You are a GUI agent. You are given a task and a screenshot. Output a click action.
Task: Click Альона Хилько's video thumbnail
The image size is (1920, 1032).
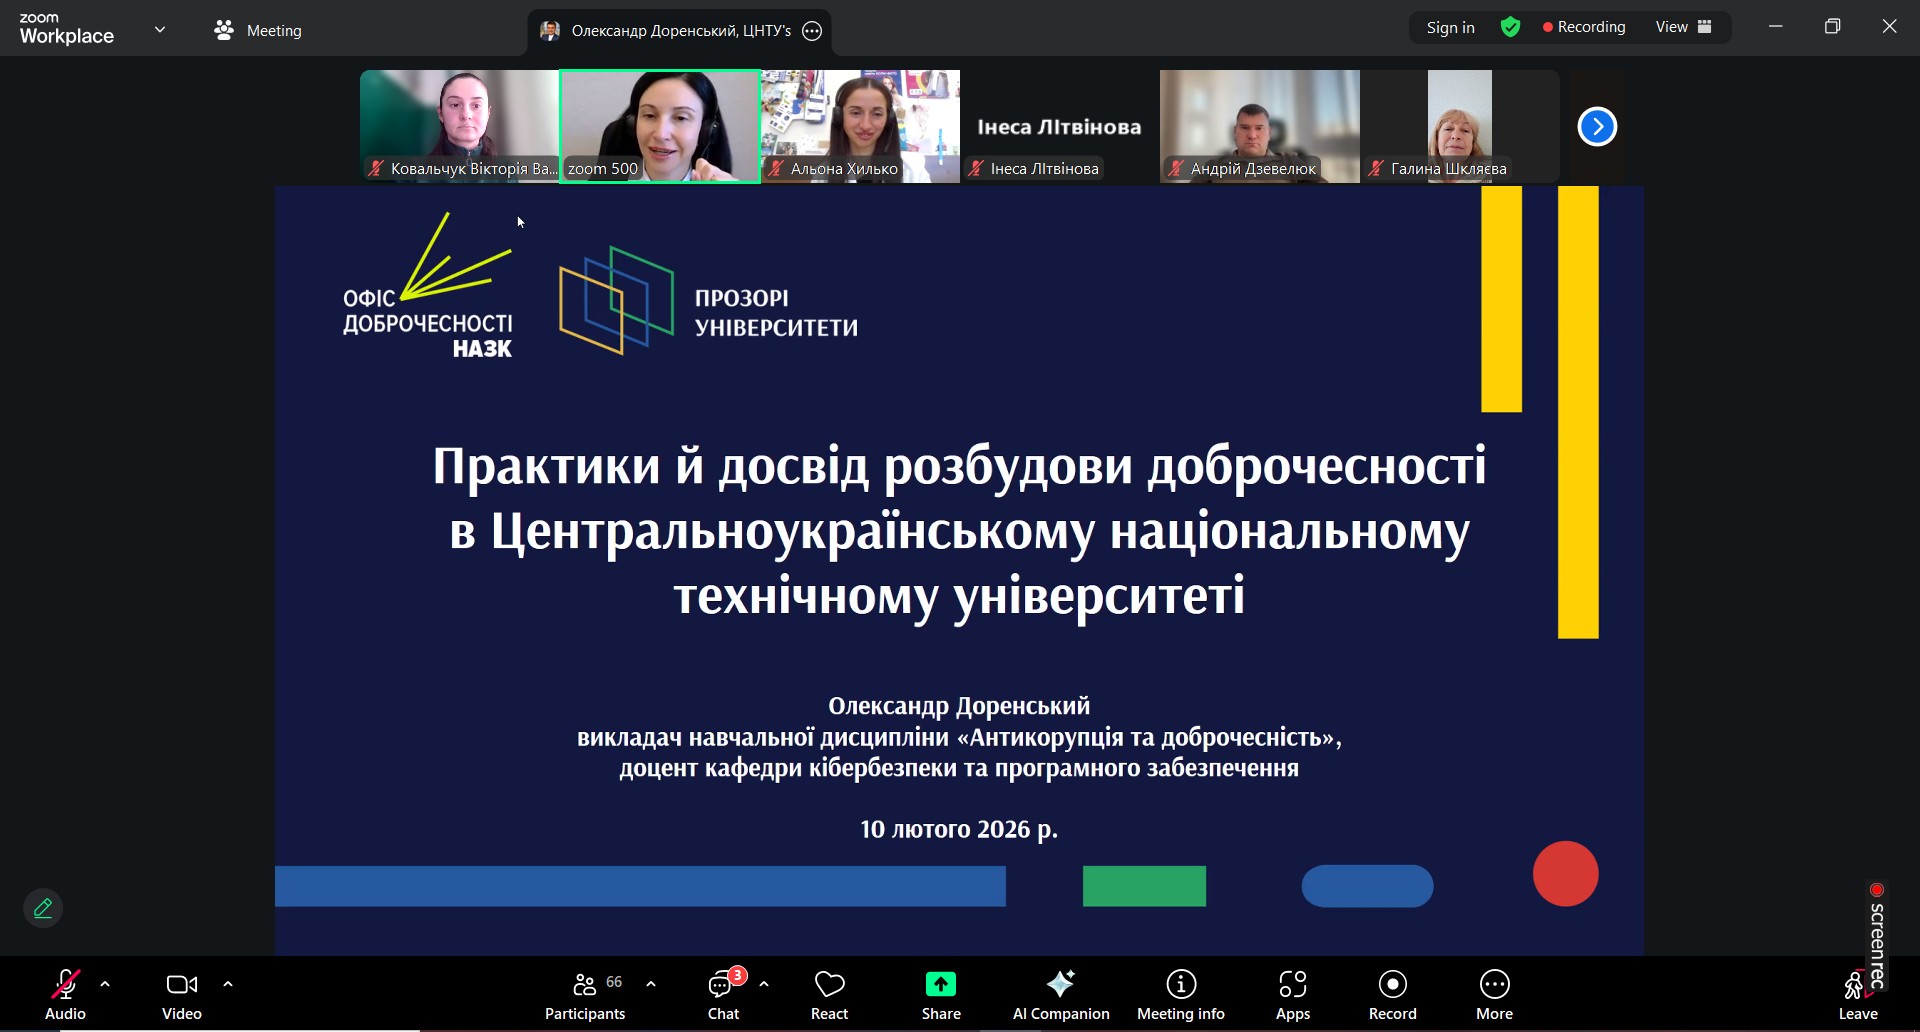pos(860,120)
